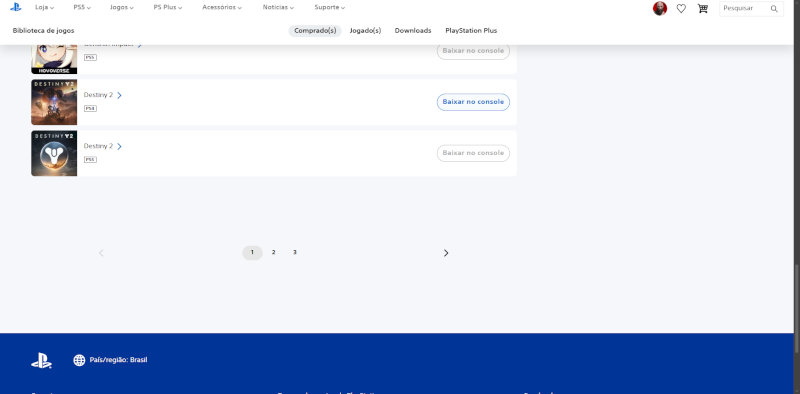Go to page 3 in pagination

pos(294,253)
